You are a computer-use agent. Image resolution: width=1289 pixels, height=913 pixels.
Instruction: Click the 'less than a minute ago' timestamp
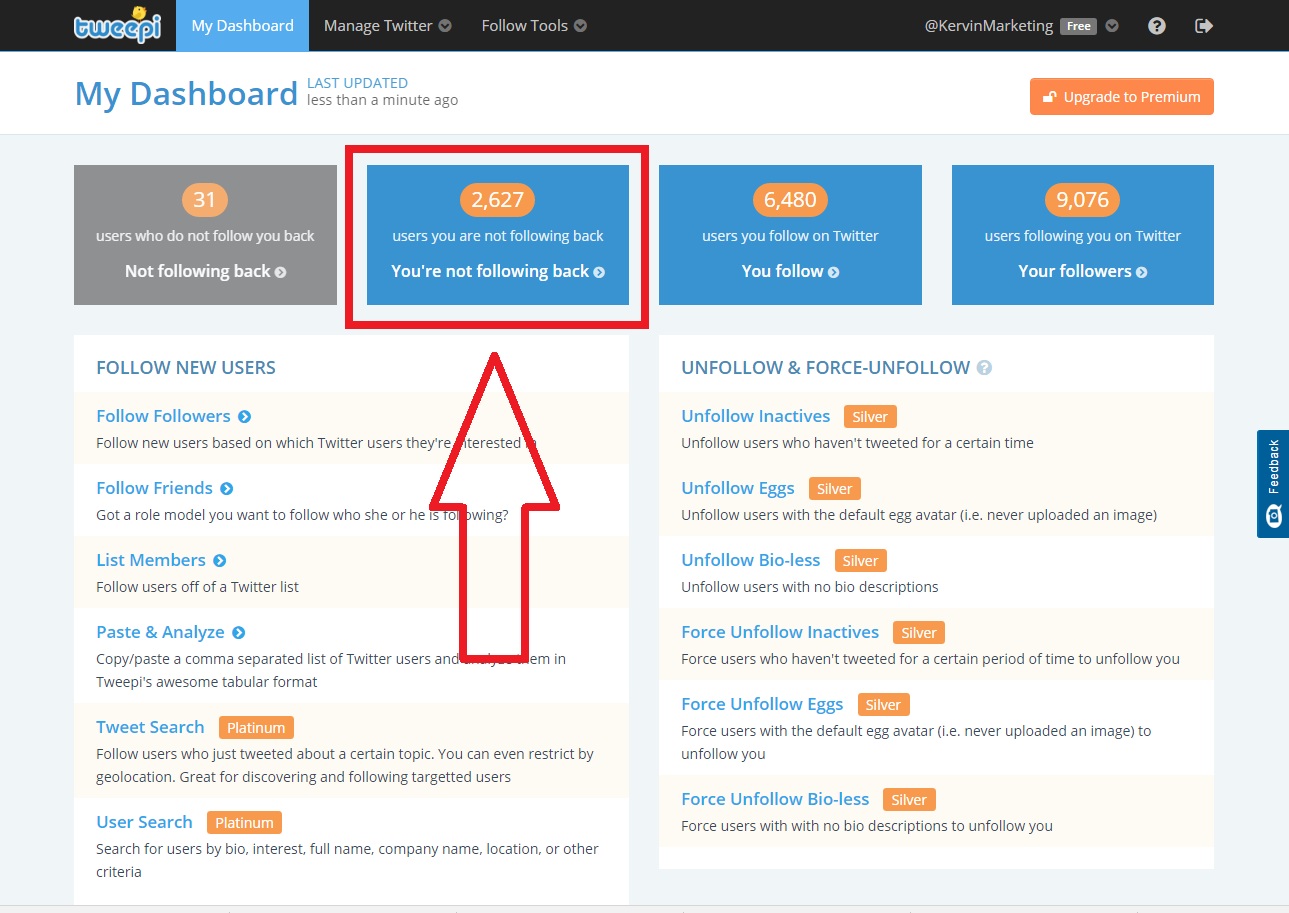[383, 100]
